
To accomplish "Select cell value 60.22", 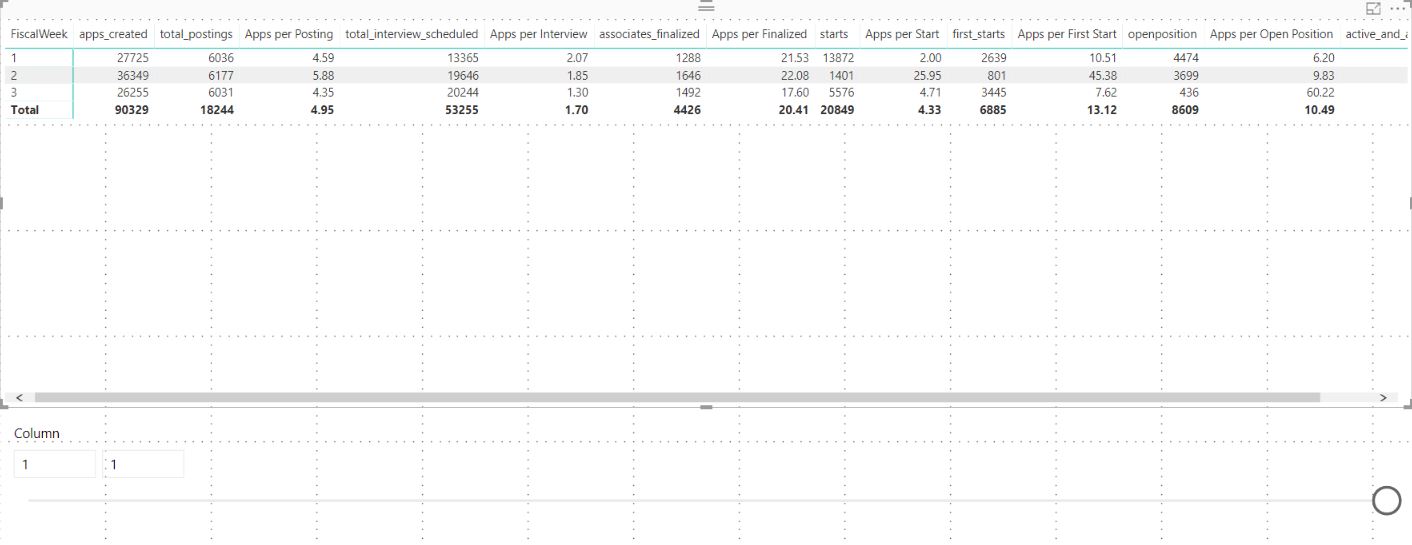I will point(1320,93).
